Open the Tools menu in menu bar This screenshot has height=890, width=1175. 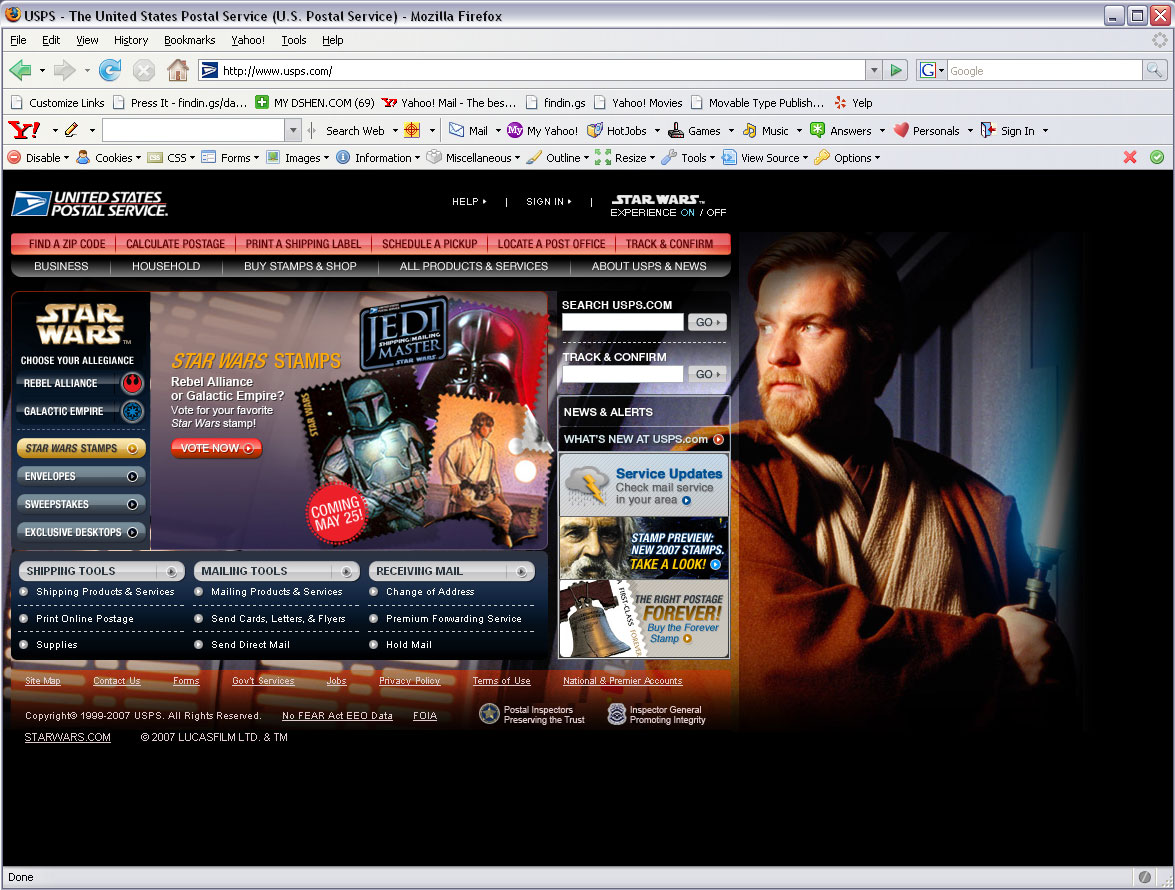294,40
